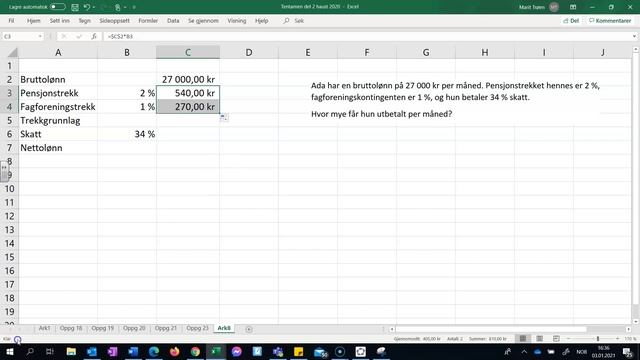640x360 pixels.
Task: Select column A header
Action: [x=58, y=52]
